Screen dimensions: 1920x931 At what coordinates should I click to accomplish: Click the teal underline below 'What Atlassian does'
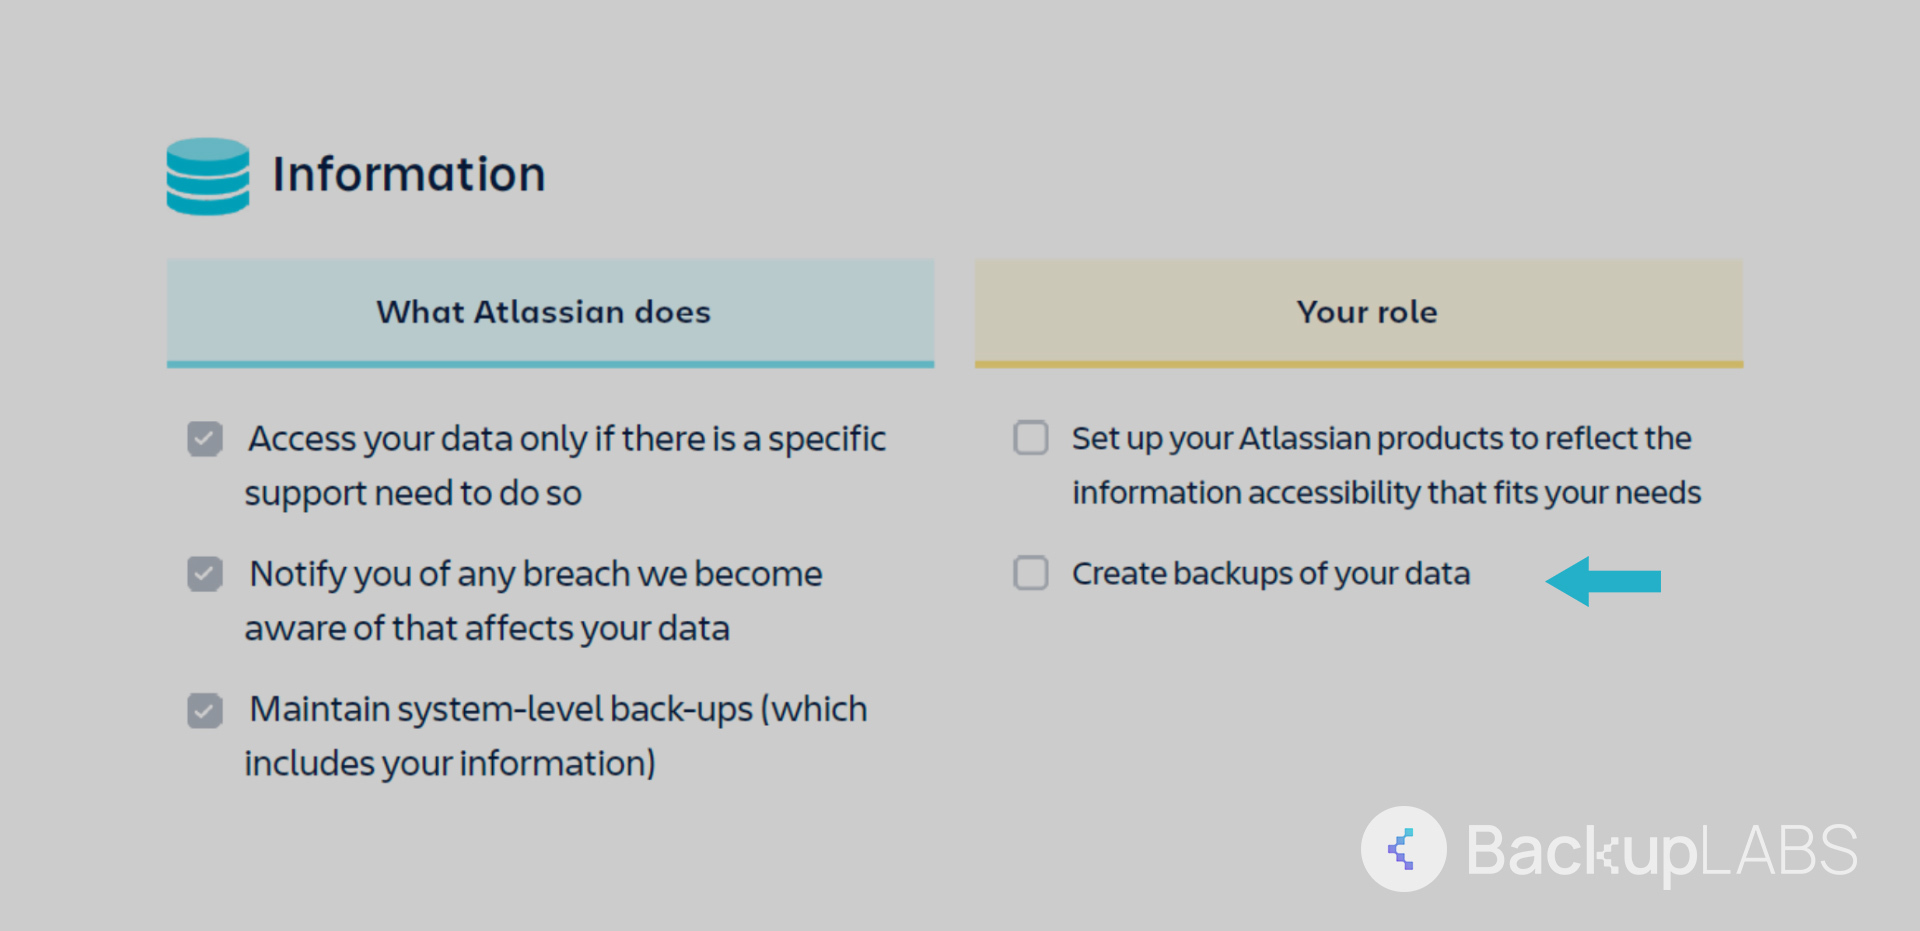(x=550, y=364)
